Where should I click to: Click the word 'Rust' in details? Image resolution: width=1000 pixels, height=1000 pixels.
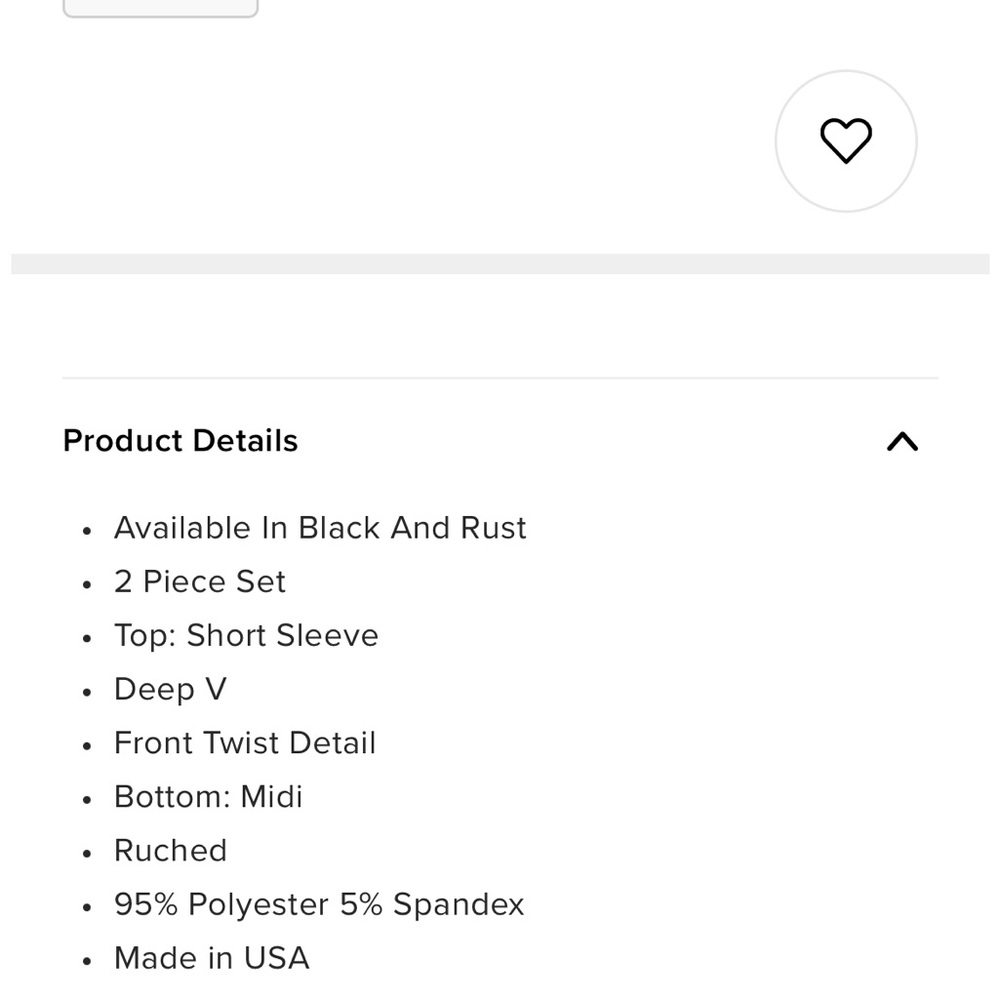[493, 528]
